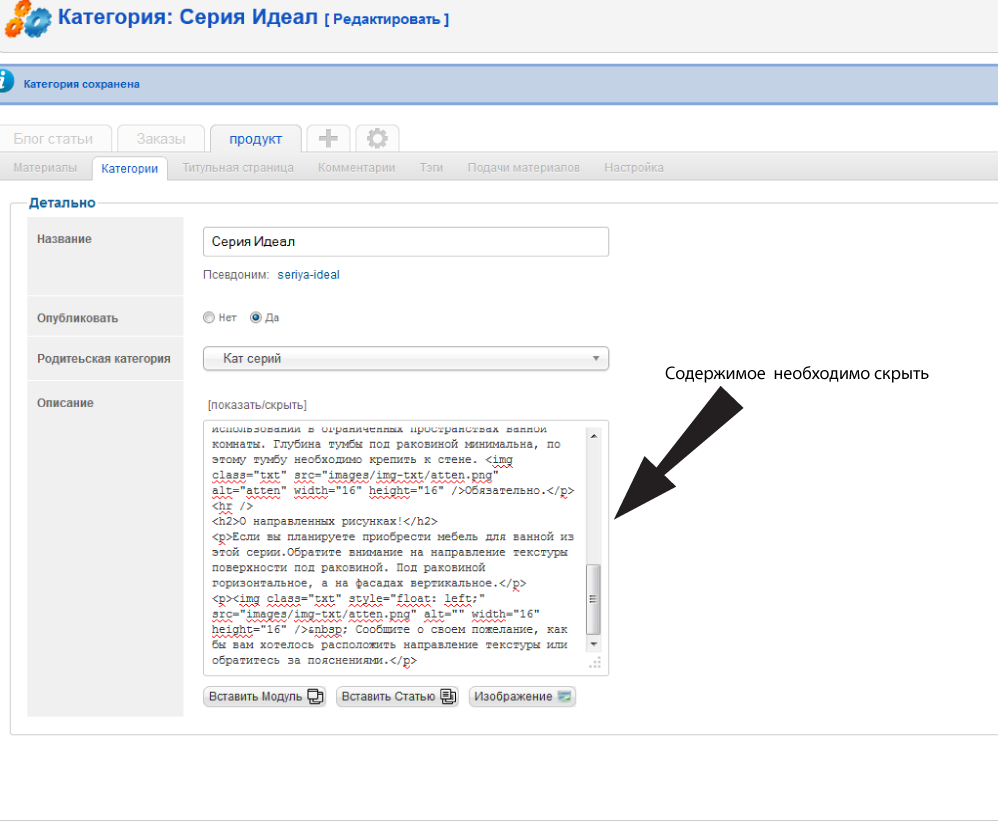
Task: Open the gear settings tab
Action: point(377,139)
